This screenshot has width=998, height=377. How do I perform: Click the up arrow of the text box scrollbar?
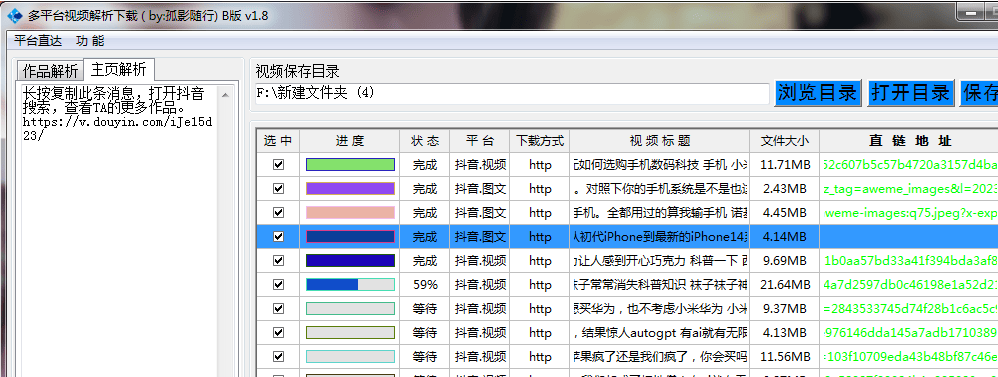225,95
